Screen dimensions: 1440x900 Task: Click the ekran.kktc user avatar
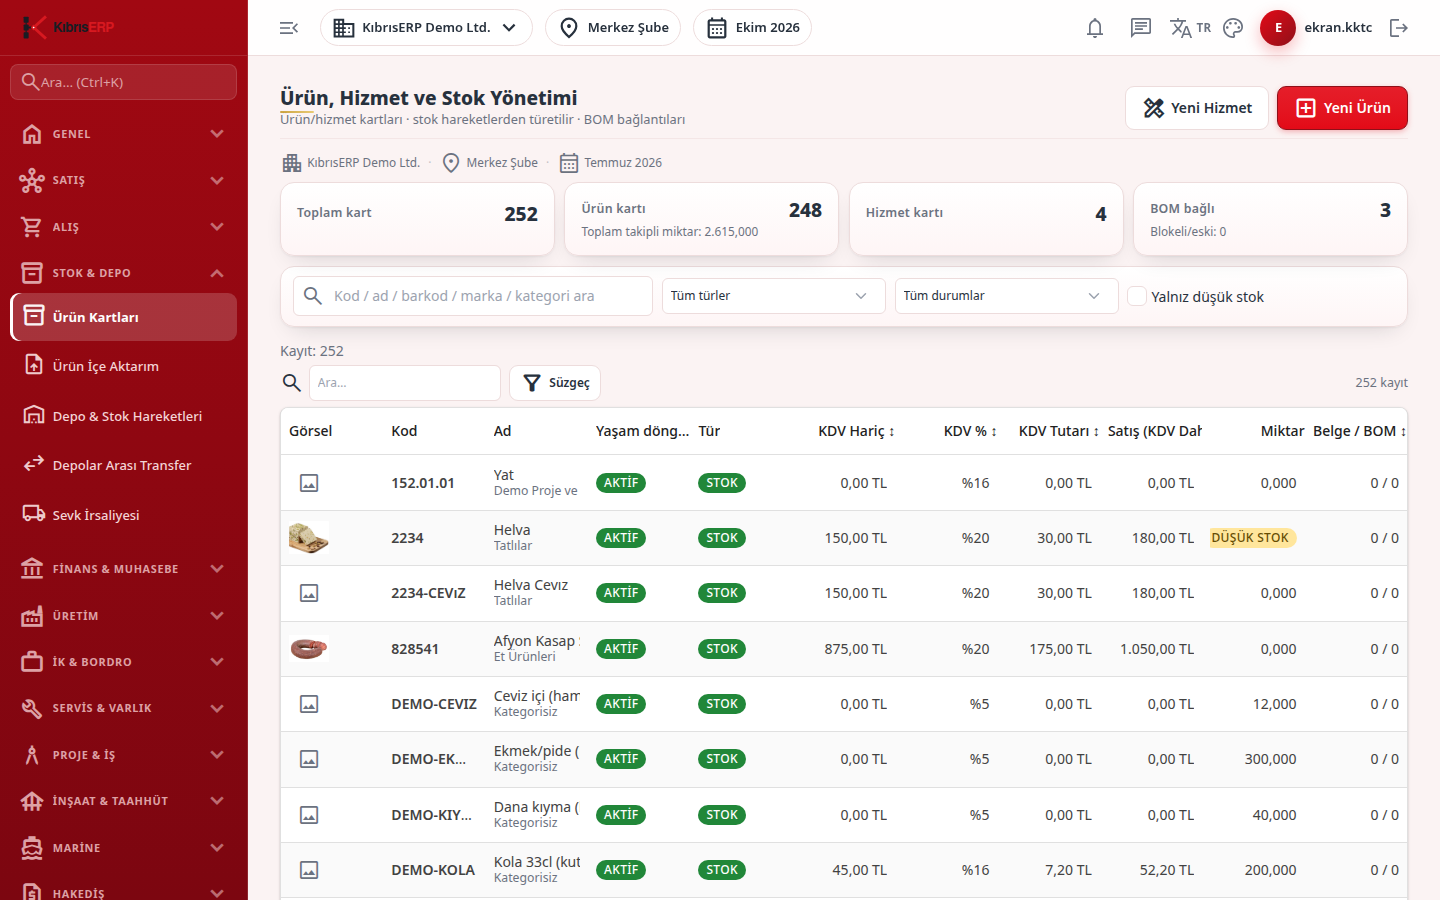(1278, 28)
